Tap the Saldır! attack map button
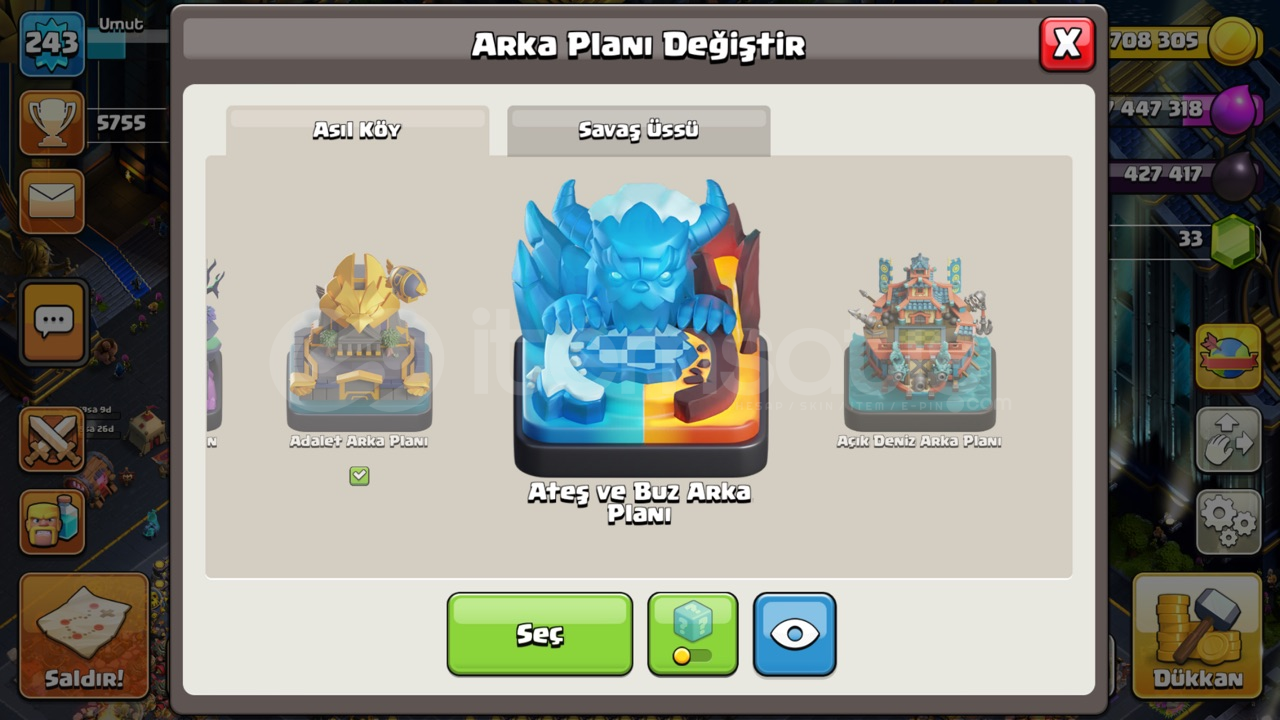This screenshot has width=1280, height=720. point(84,635)
